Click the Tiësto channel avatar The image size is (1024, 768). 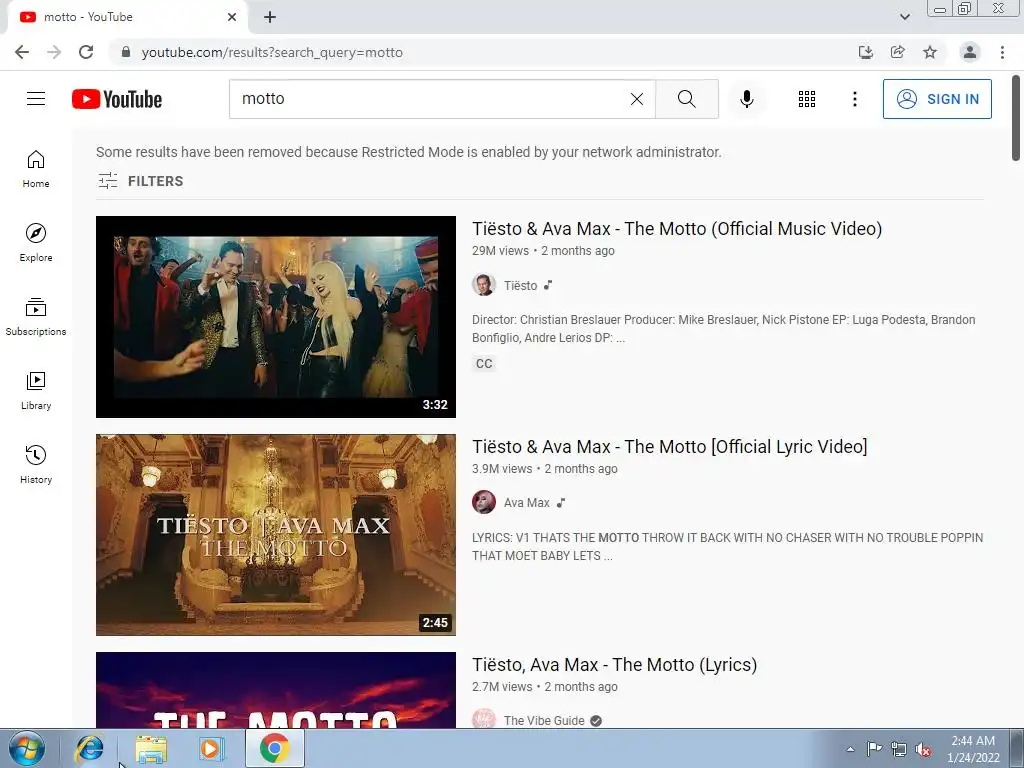484,285
